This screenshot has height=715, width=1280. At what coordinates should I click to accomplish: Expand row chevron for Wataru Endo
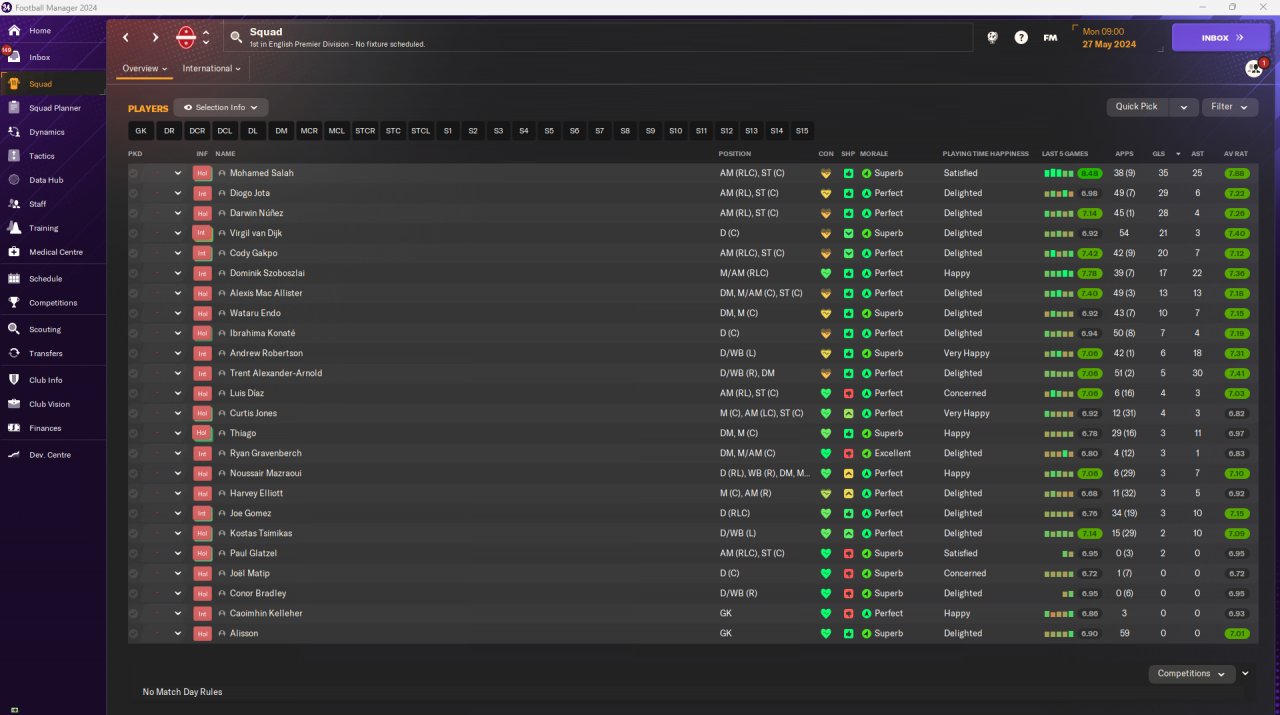178,313
